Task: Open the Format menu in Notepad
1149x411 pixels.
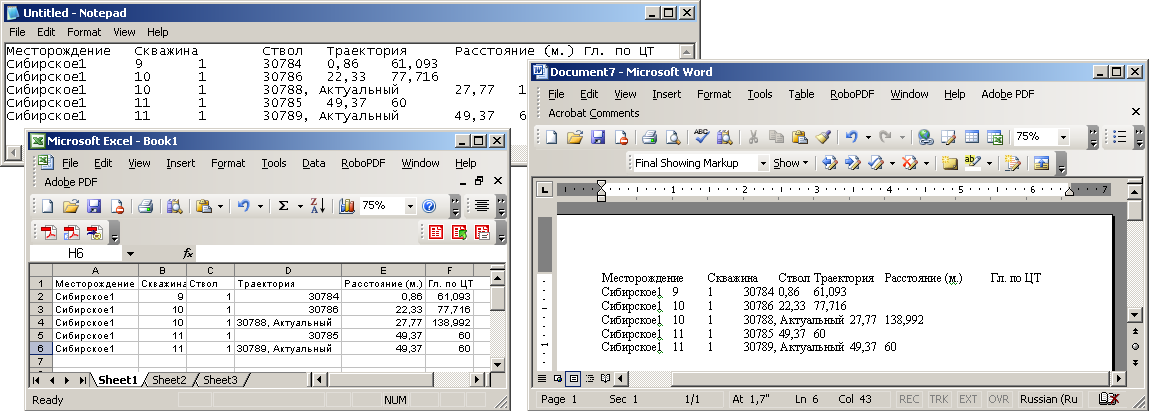Action: (x=84, y=32)
